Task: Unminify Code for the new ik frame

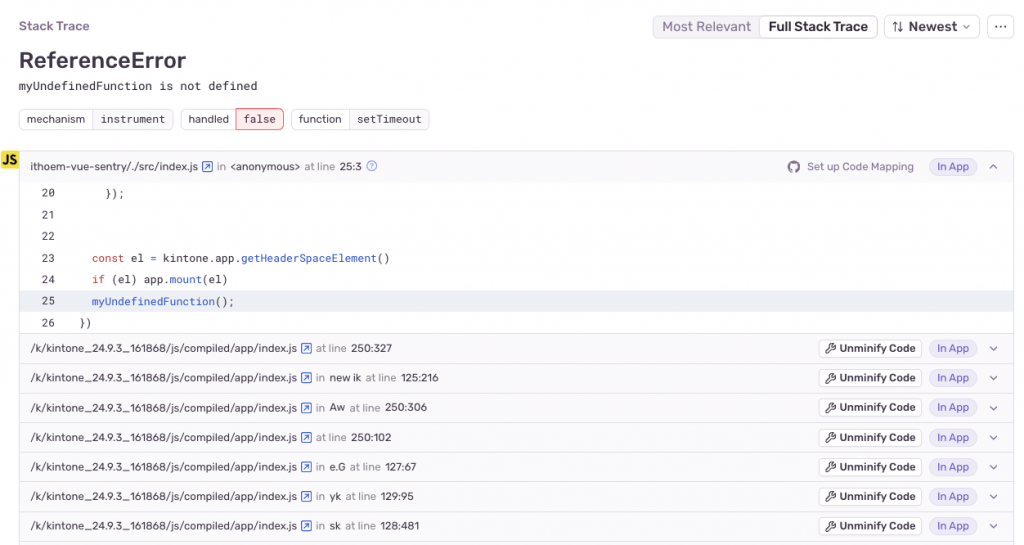Action: 870,378
